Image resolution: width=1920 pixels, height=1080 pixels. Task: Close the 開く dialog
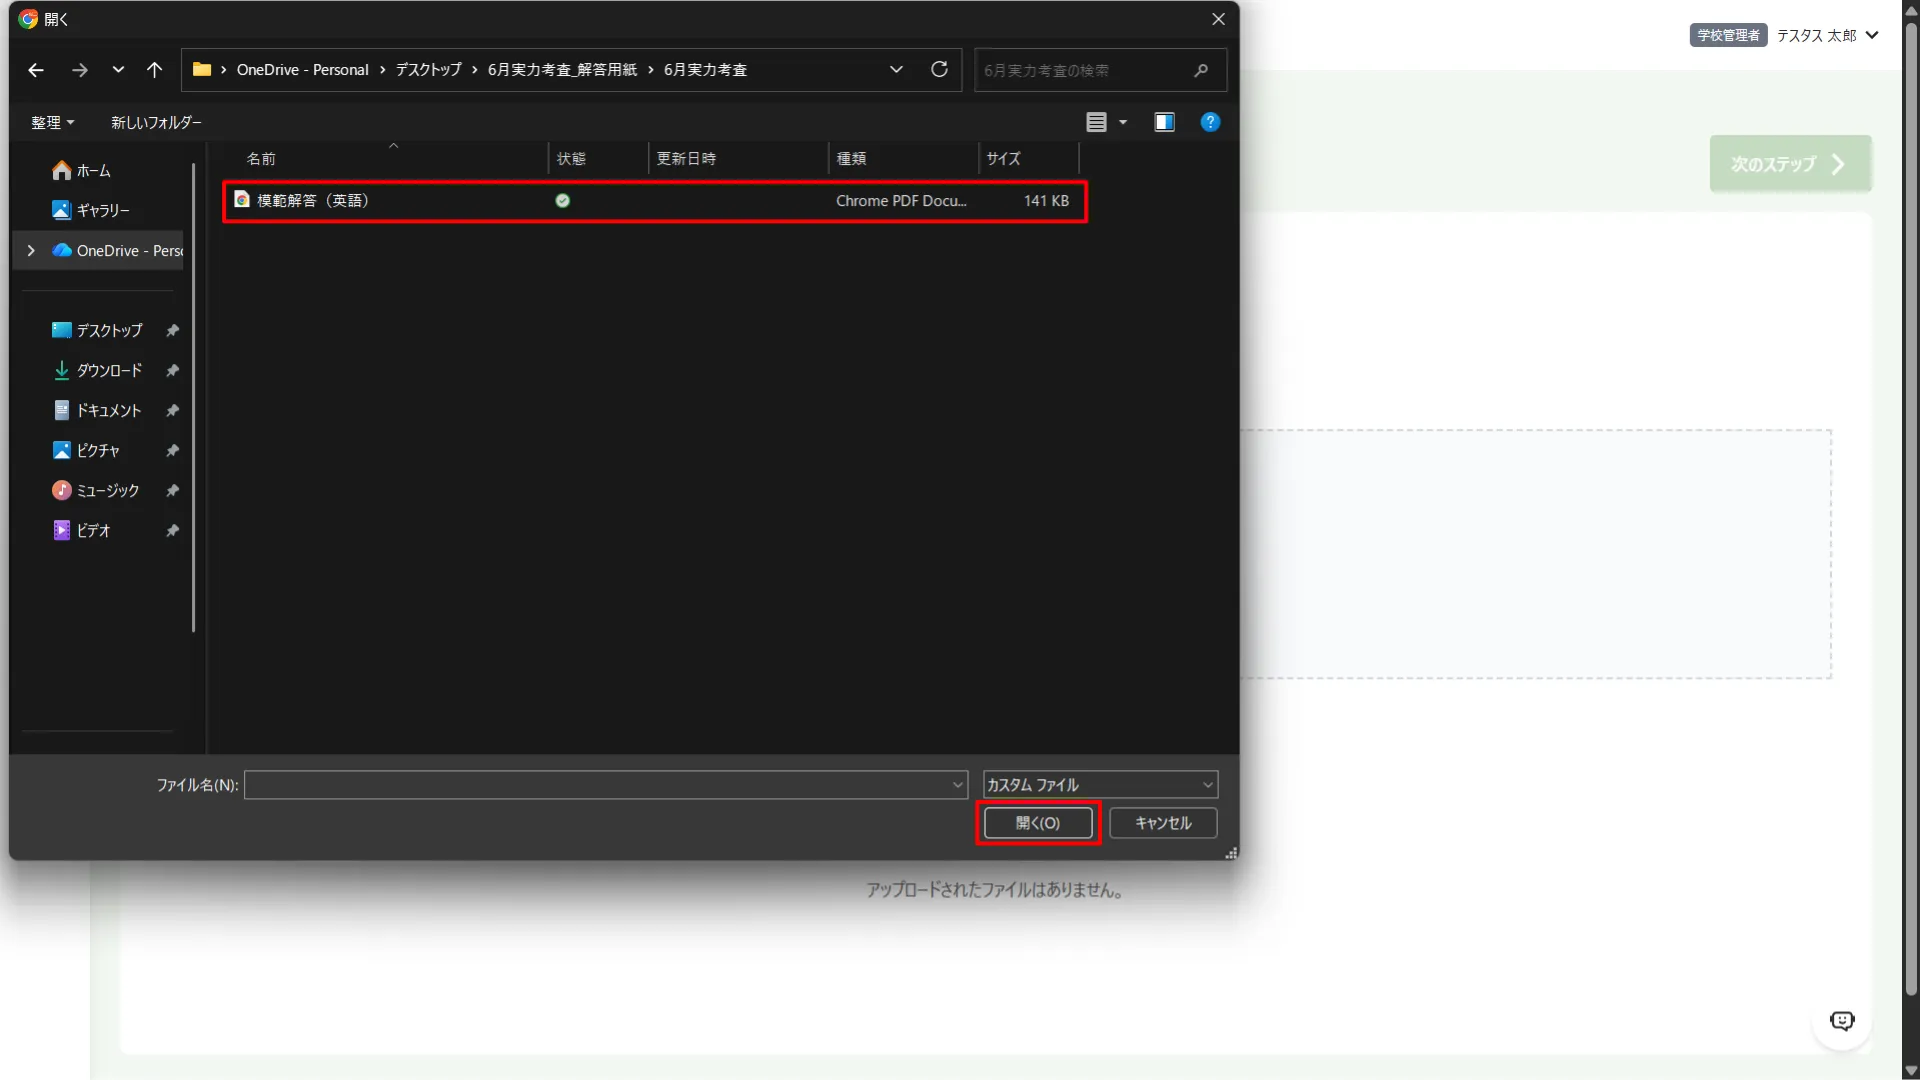[x=1218, y=19]
